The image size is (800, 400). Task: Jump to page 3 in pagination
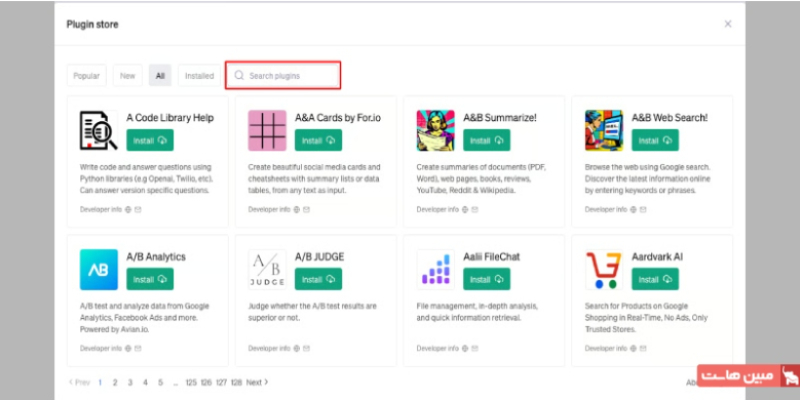pos(130,382)
